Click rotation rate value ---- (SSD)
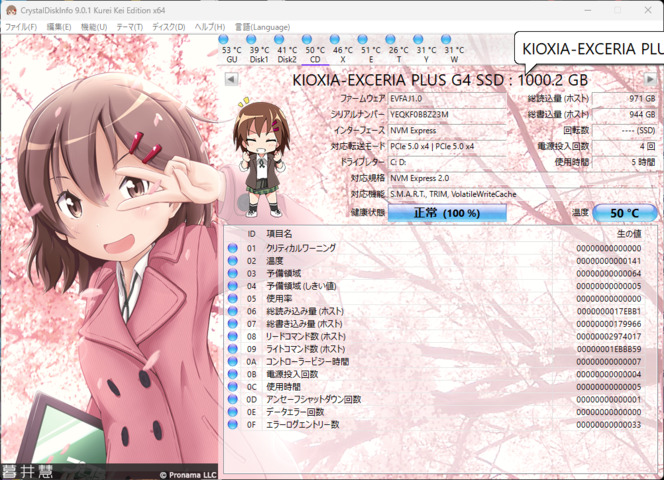 [625, 130]
